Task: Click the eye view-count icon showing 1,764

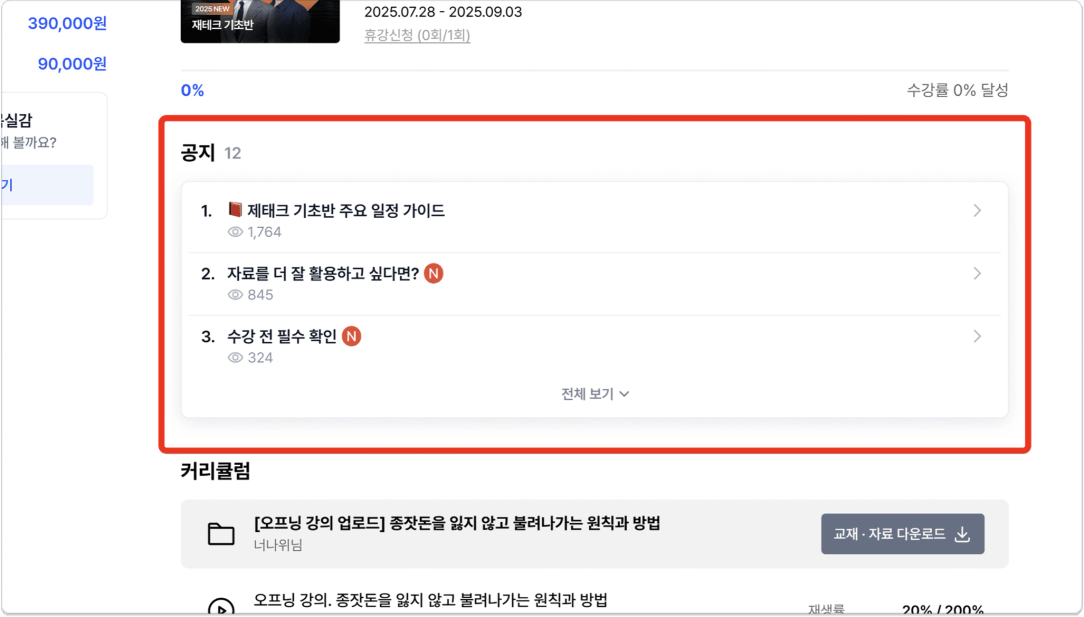Action: [x=235, y=232]
